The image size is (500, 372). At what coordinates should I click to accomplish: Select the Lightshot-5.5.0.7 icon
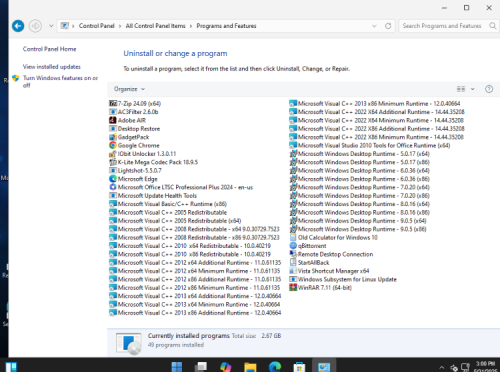[x=113, y=170]
